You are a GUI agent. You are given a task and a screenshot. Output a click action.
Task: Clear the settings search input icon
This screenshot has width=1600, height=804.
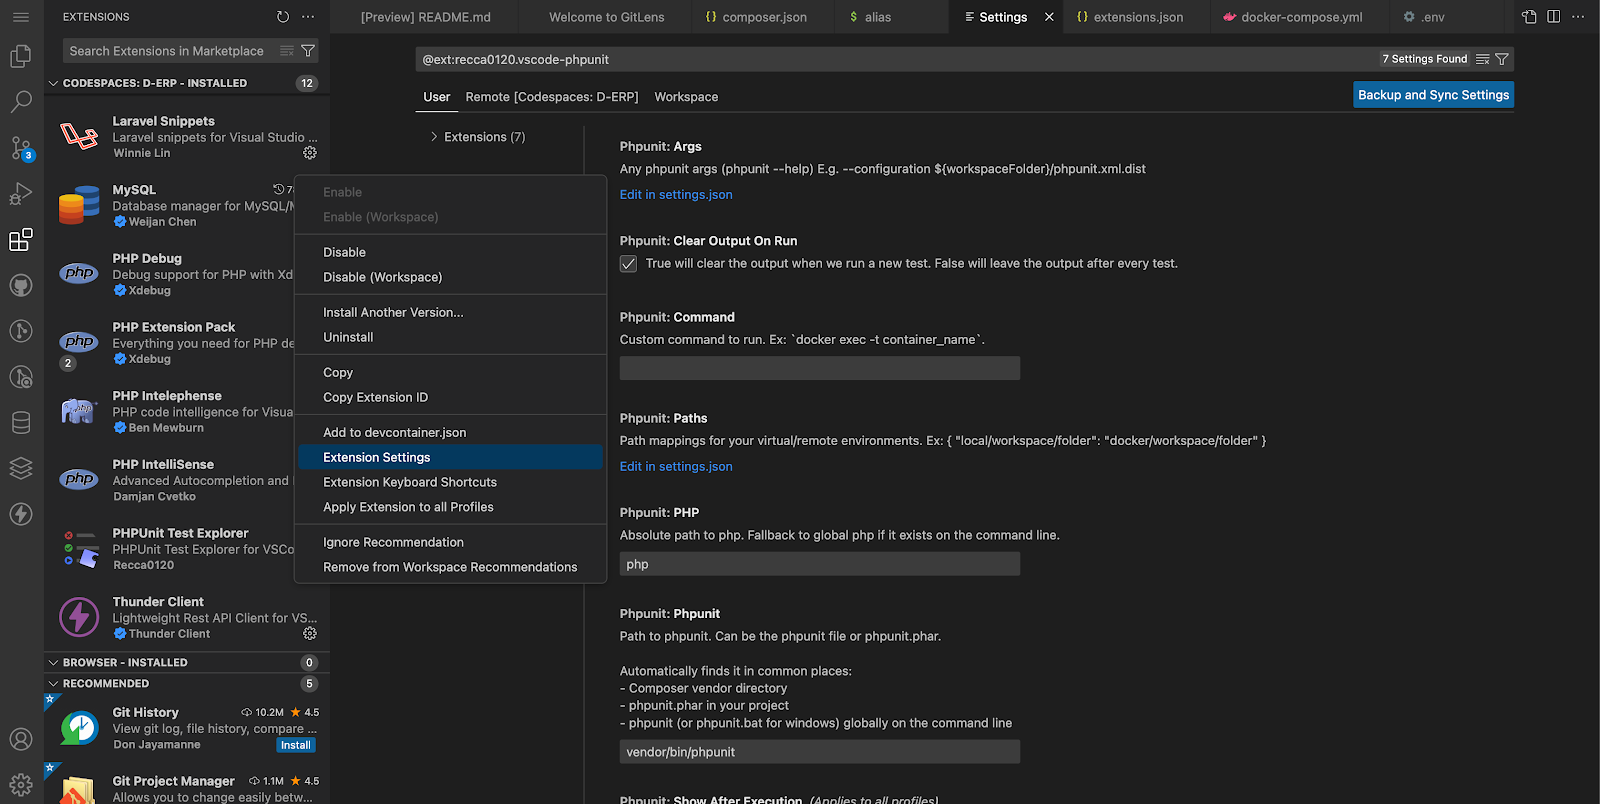click(1483, 59)
